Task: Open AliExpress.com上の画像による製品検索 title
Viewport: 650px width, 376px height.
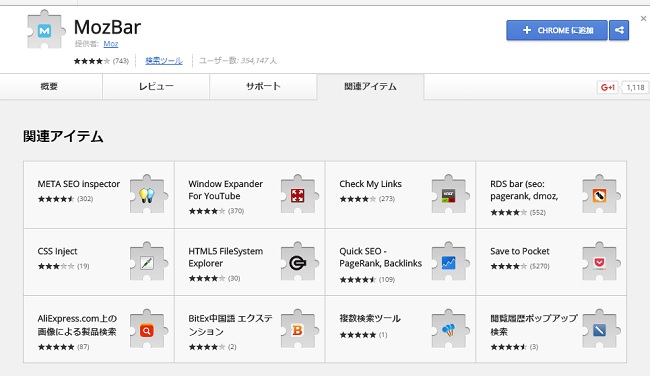Action: 77,325
